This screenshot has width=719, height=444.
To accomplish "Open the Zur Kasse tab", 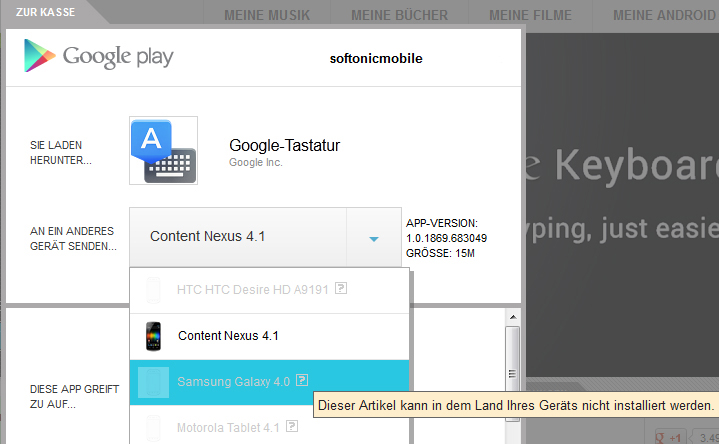I will [x=45, y=12].
